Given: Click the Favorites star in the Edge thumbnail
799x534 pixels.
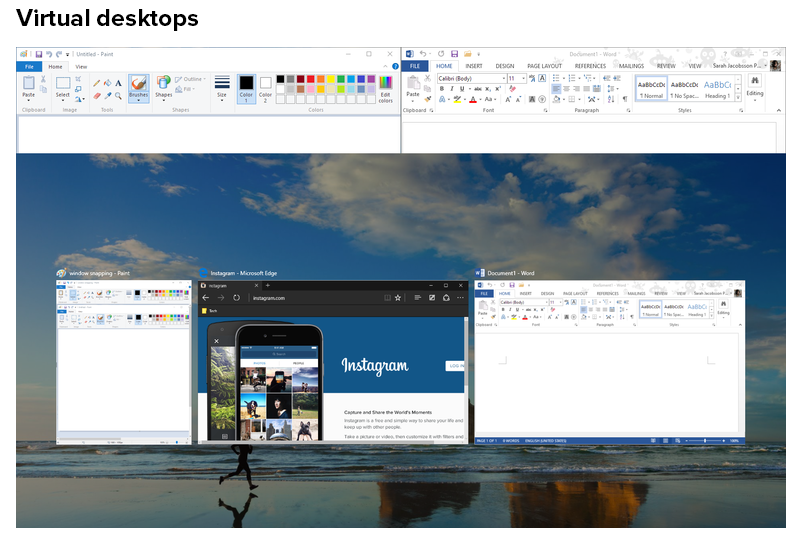Looking at the screenshot, I should coord(397,298).
